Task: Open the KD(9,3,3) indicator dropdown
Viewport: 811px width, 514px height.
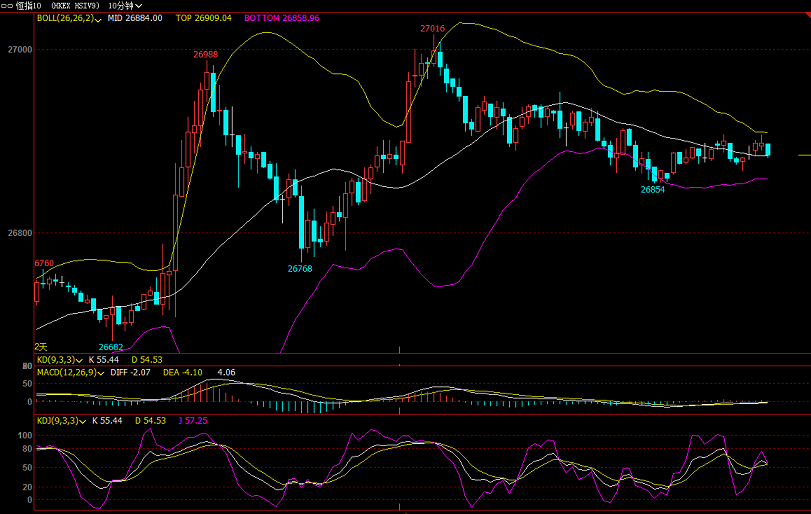Action: (x=80, y=359)
